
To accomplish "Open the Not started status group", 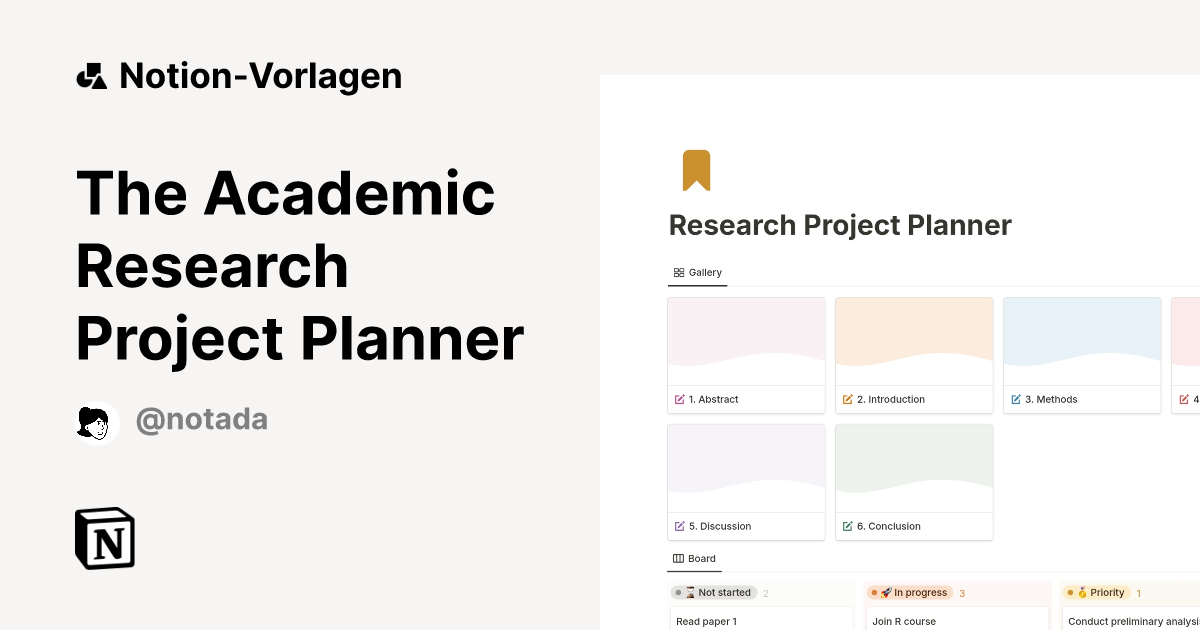I will tap(714, 592).
